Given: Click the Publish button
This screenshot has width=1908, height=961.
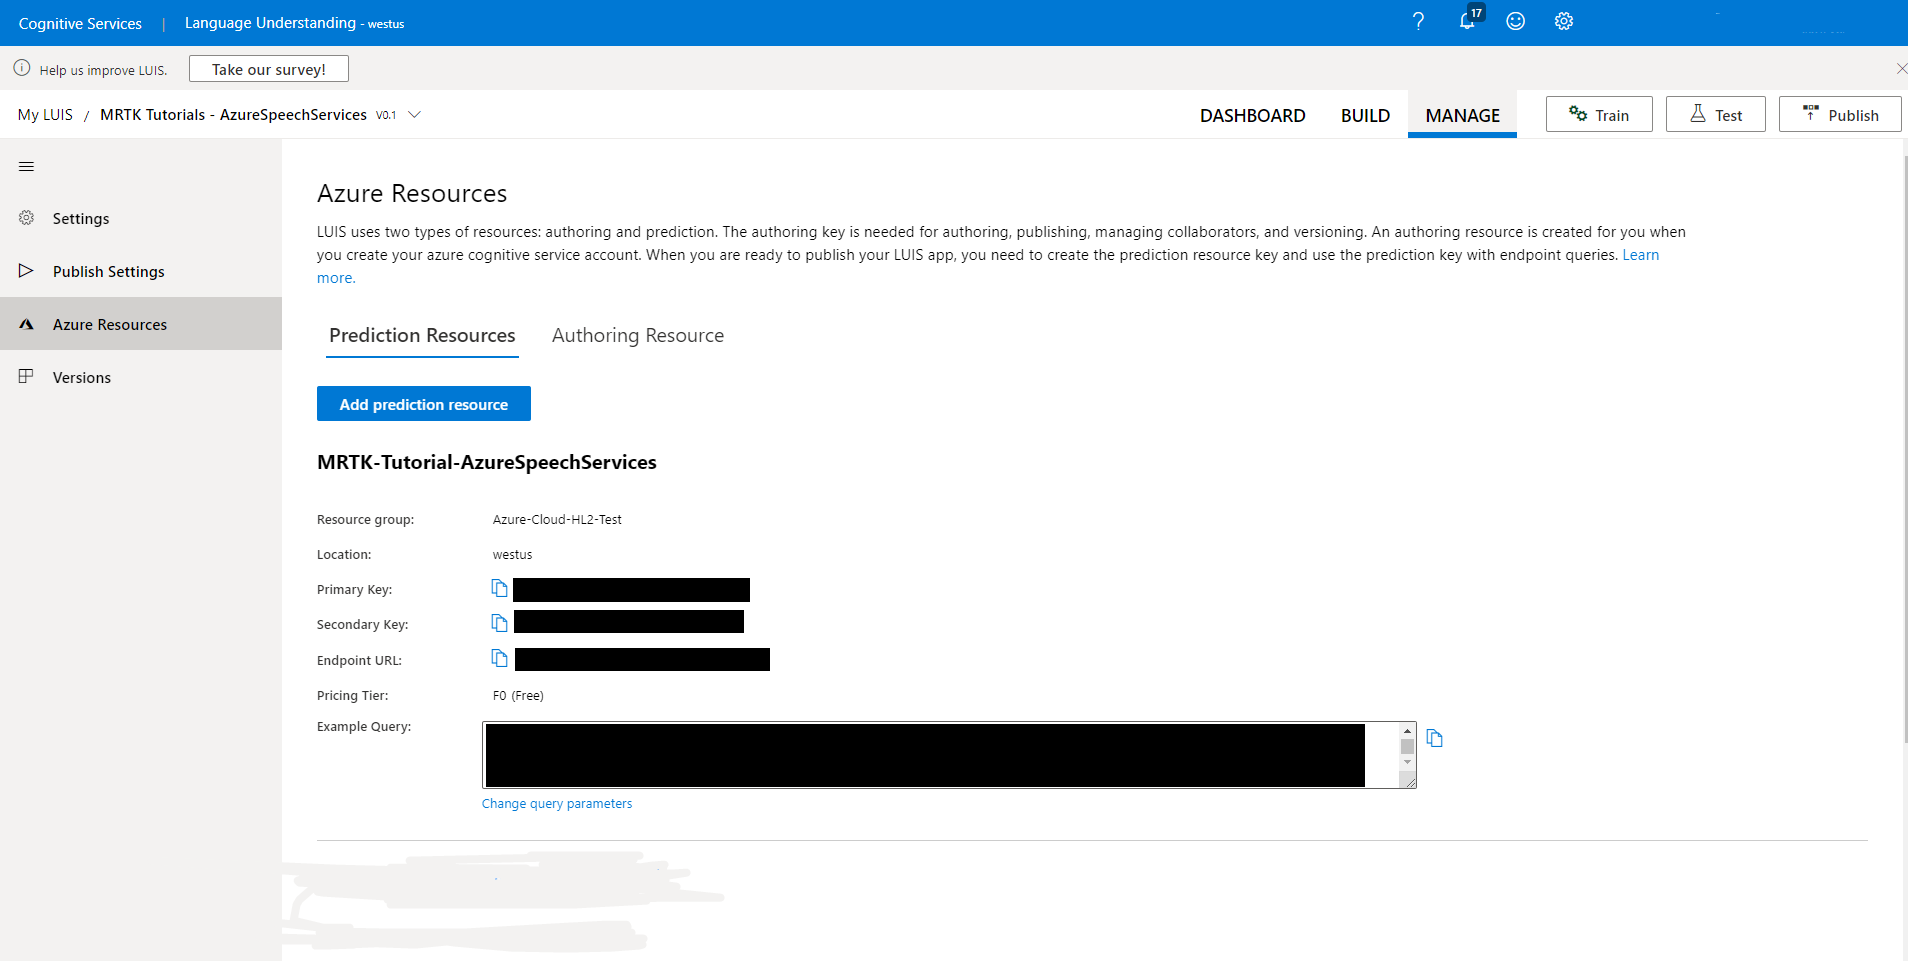Looking at the screenshot, I should (x=1840, y=114).
